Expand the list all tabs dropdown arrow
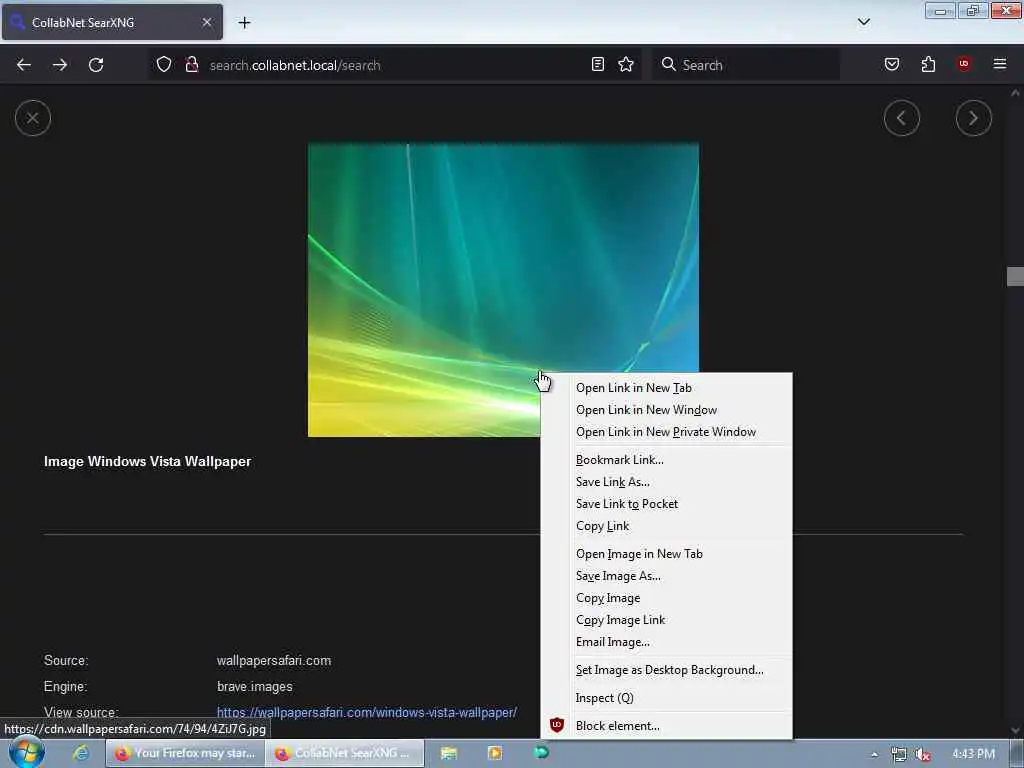This screenshot has width=1024, height=768. 863,22
